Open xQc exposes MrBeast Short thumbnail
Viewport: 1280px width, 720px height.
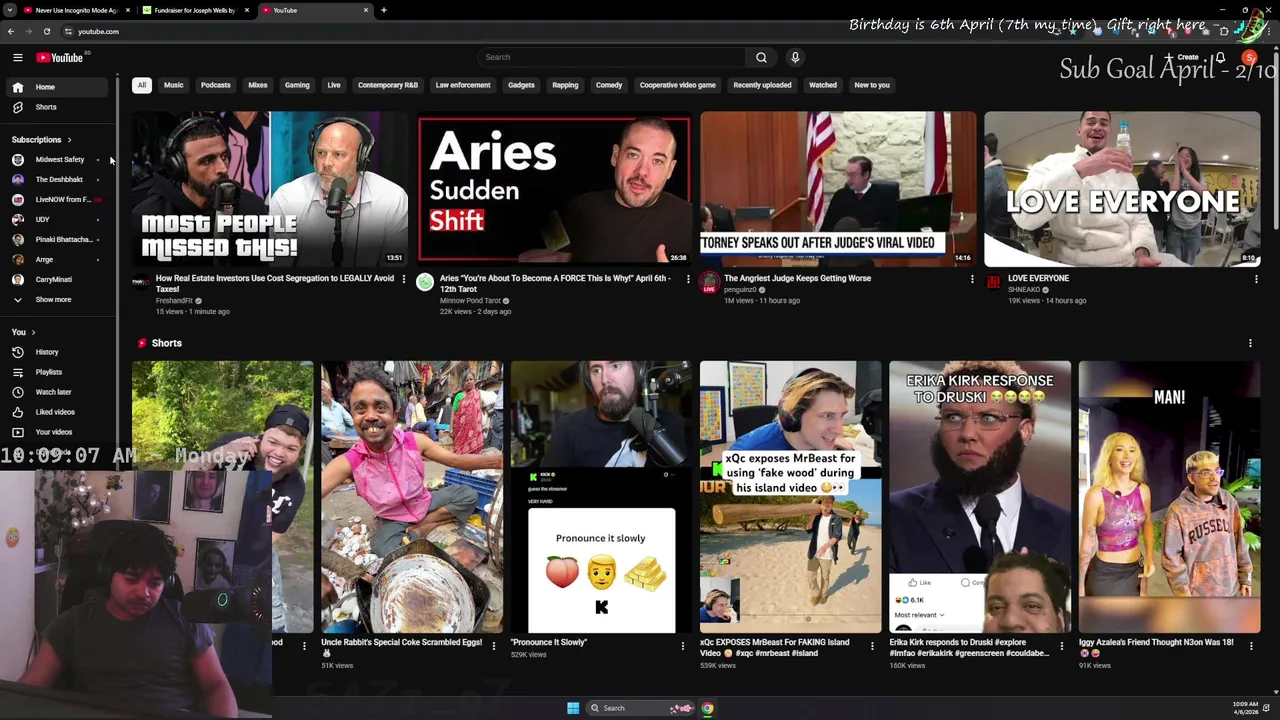pos(790,497)
